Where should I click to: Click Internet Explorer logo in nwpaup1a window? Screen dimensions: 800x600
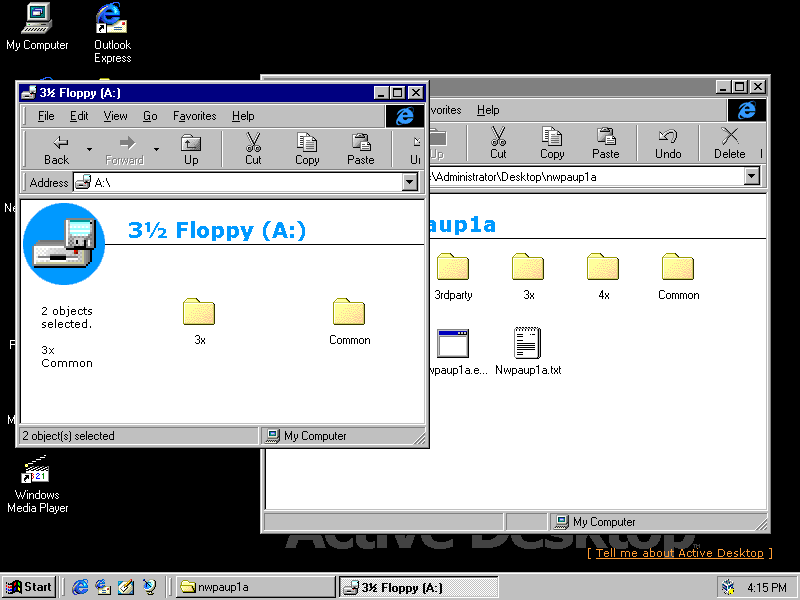pos(746,110)
